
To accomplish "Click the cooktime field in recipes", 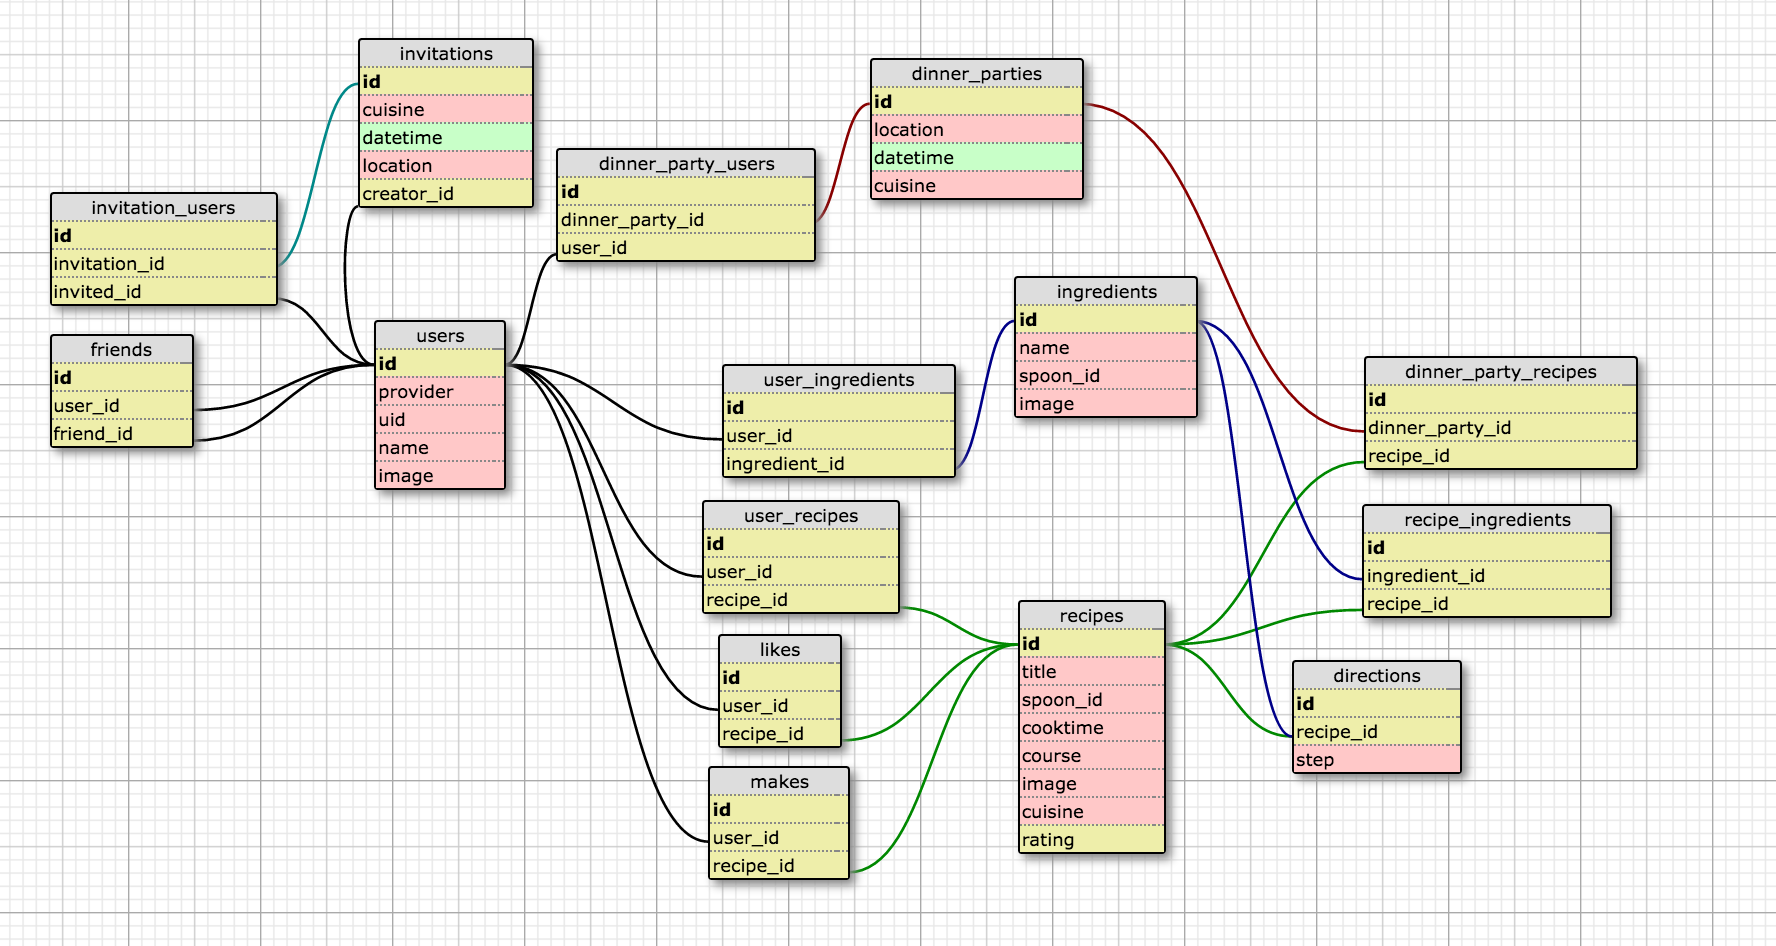I will click(x=1092, y=728).
